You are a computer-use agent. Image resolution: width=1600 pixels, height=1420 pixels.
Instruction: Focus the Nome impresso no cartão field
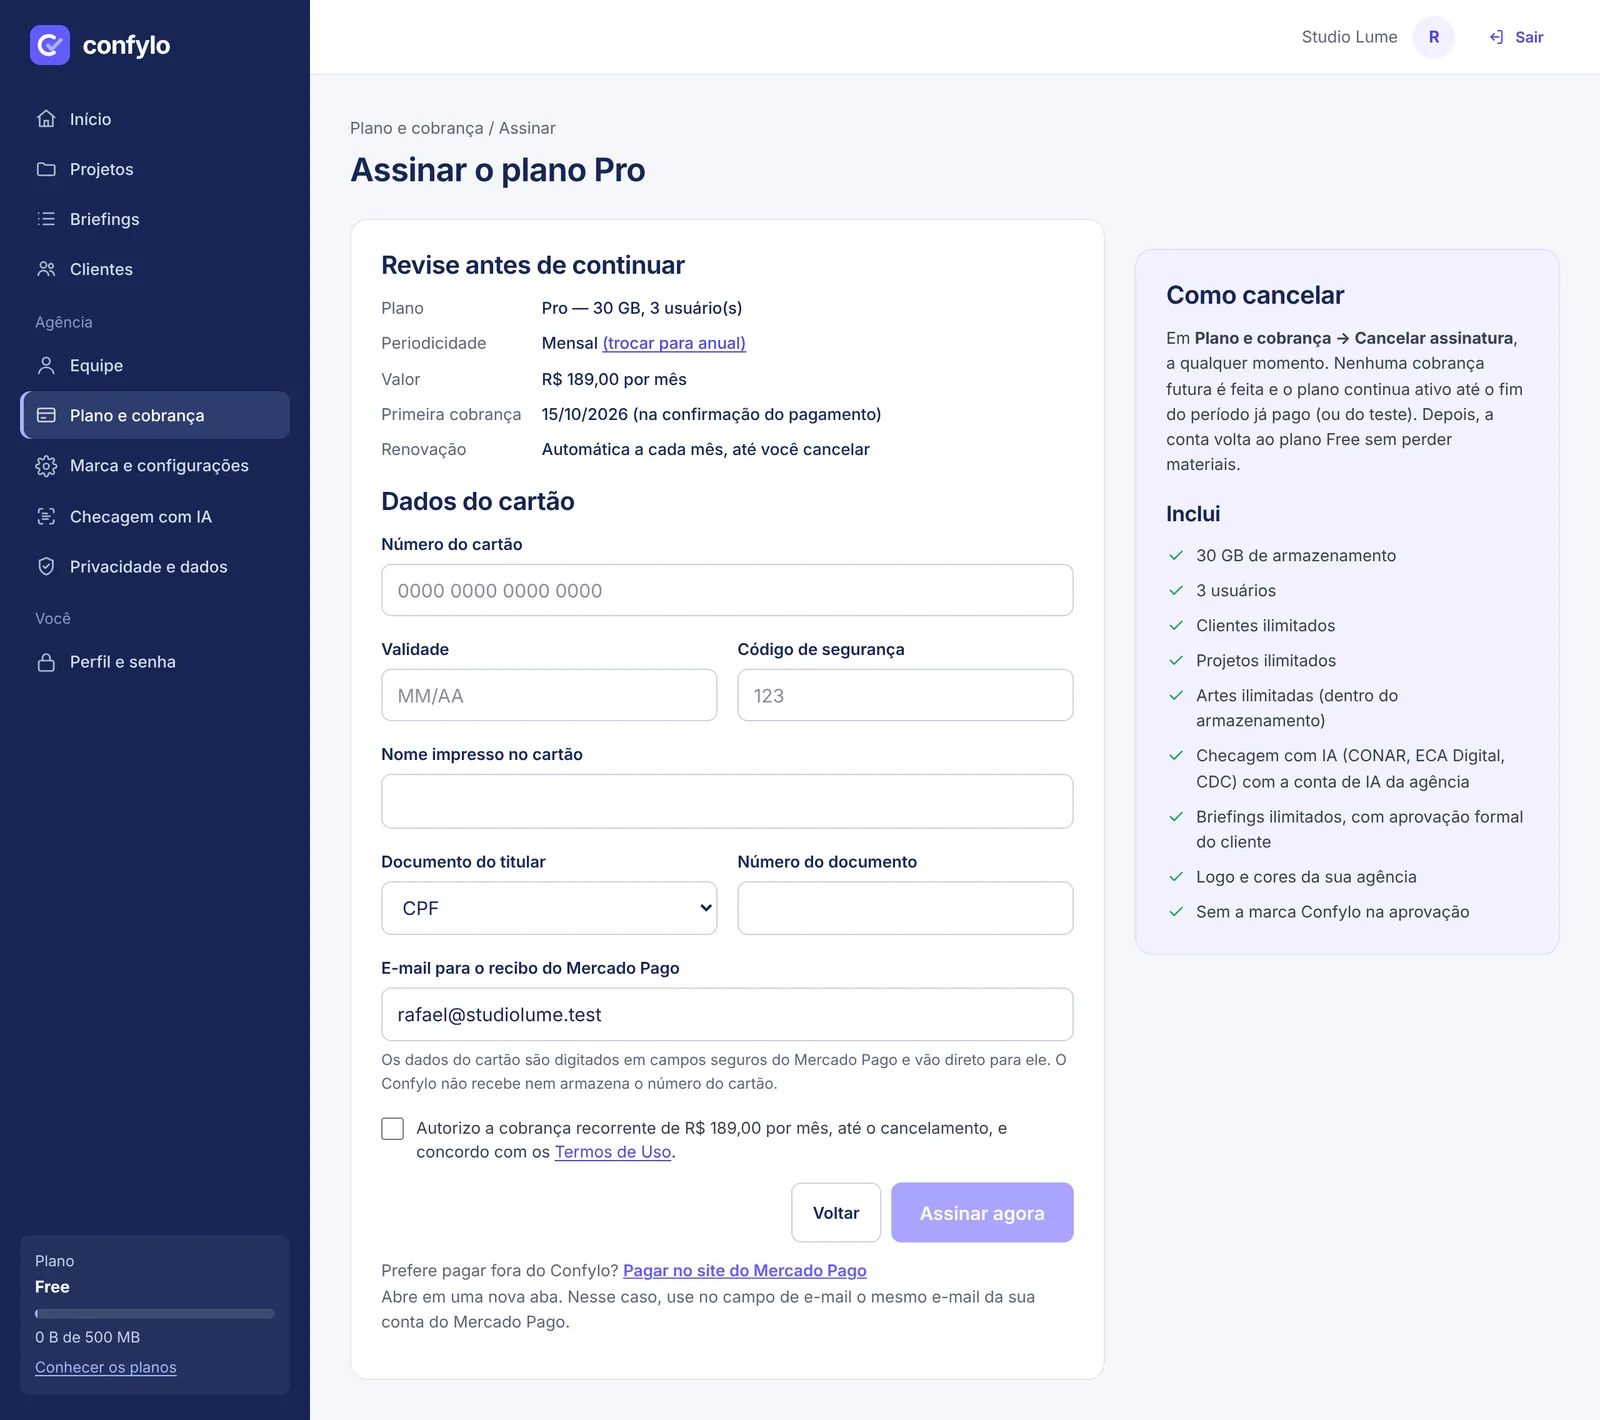point(727,801)
